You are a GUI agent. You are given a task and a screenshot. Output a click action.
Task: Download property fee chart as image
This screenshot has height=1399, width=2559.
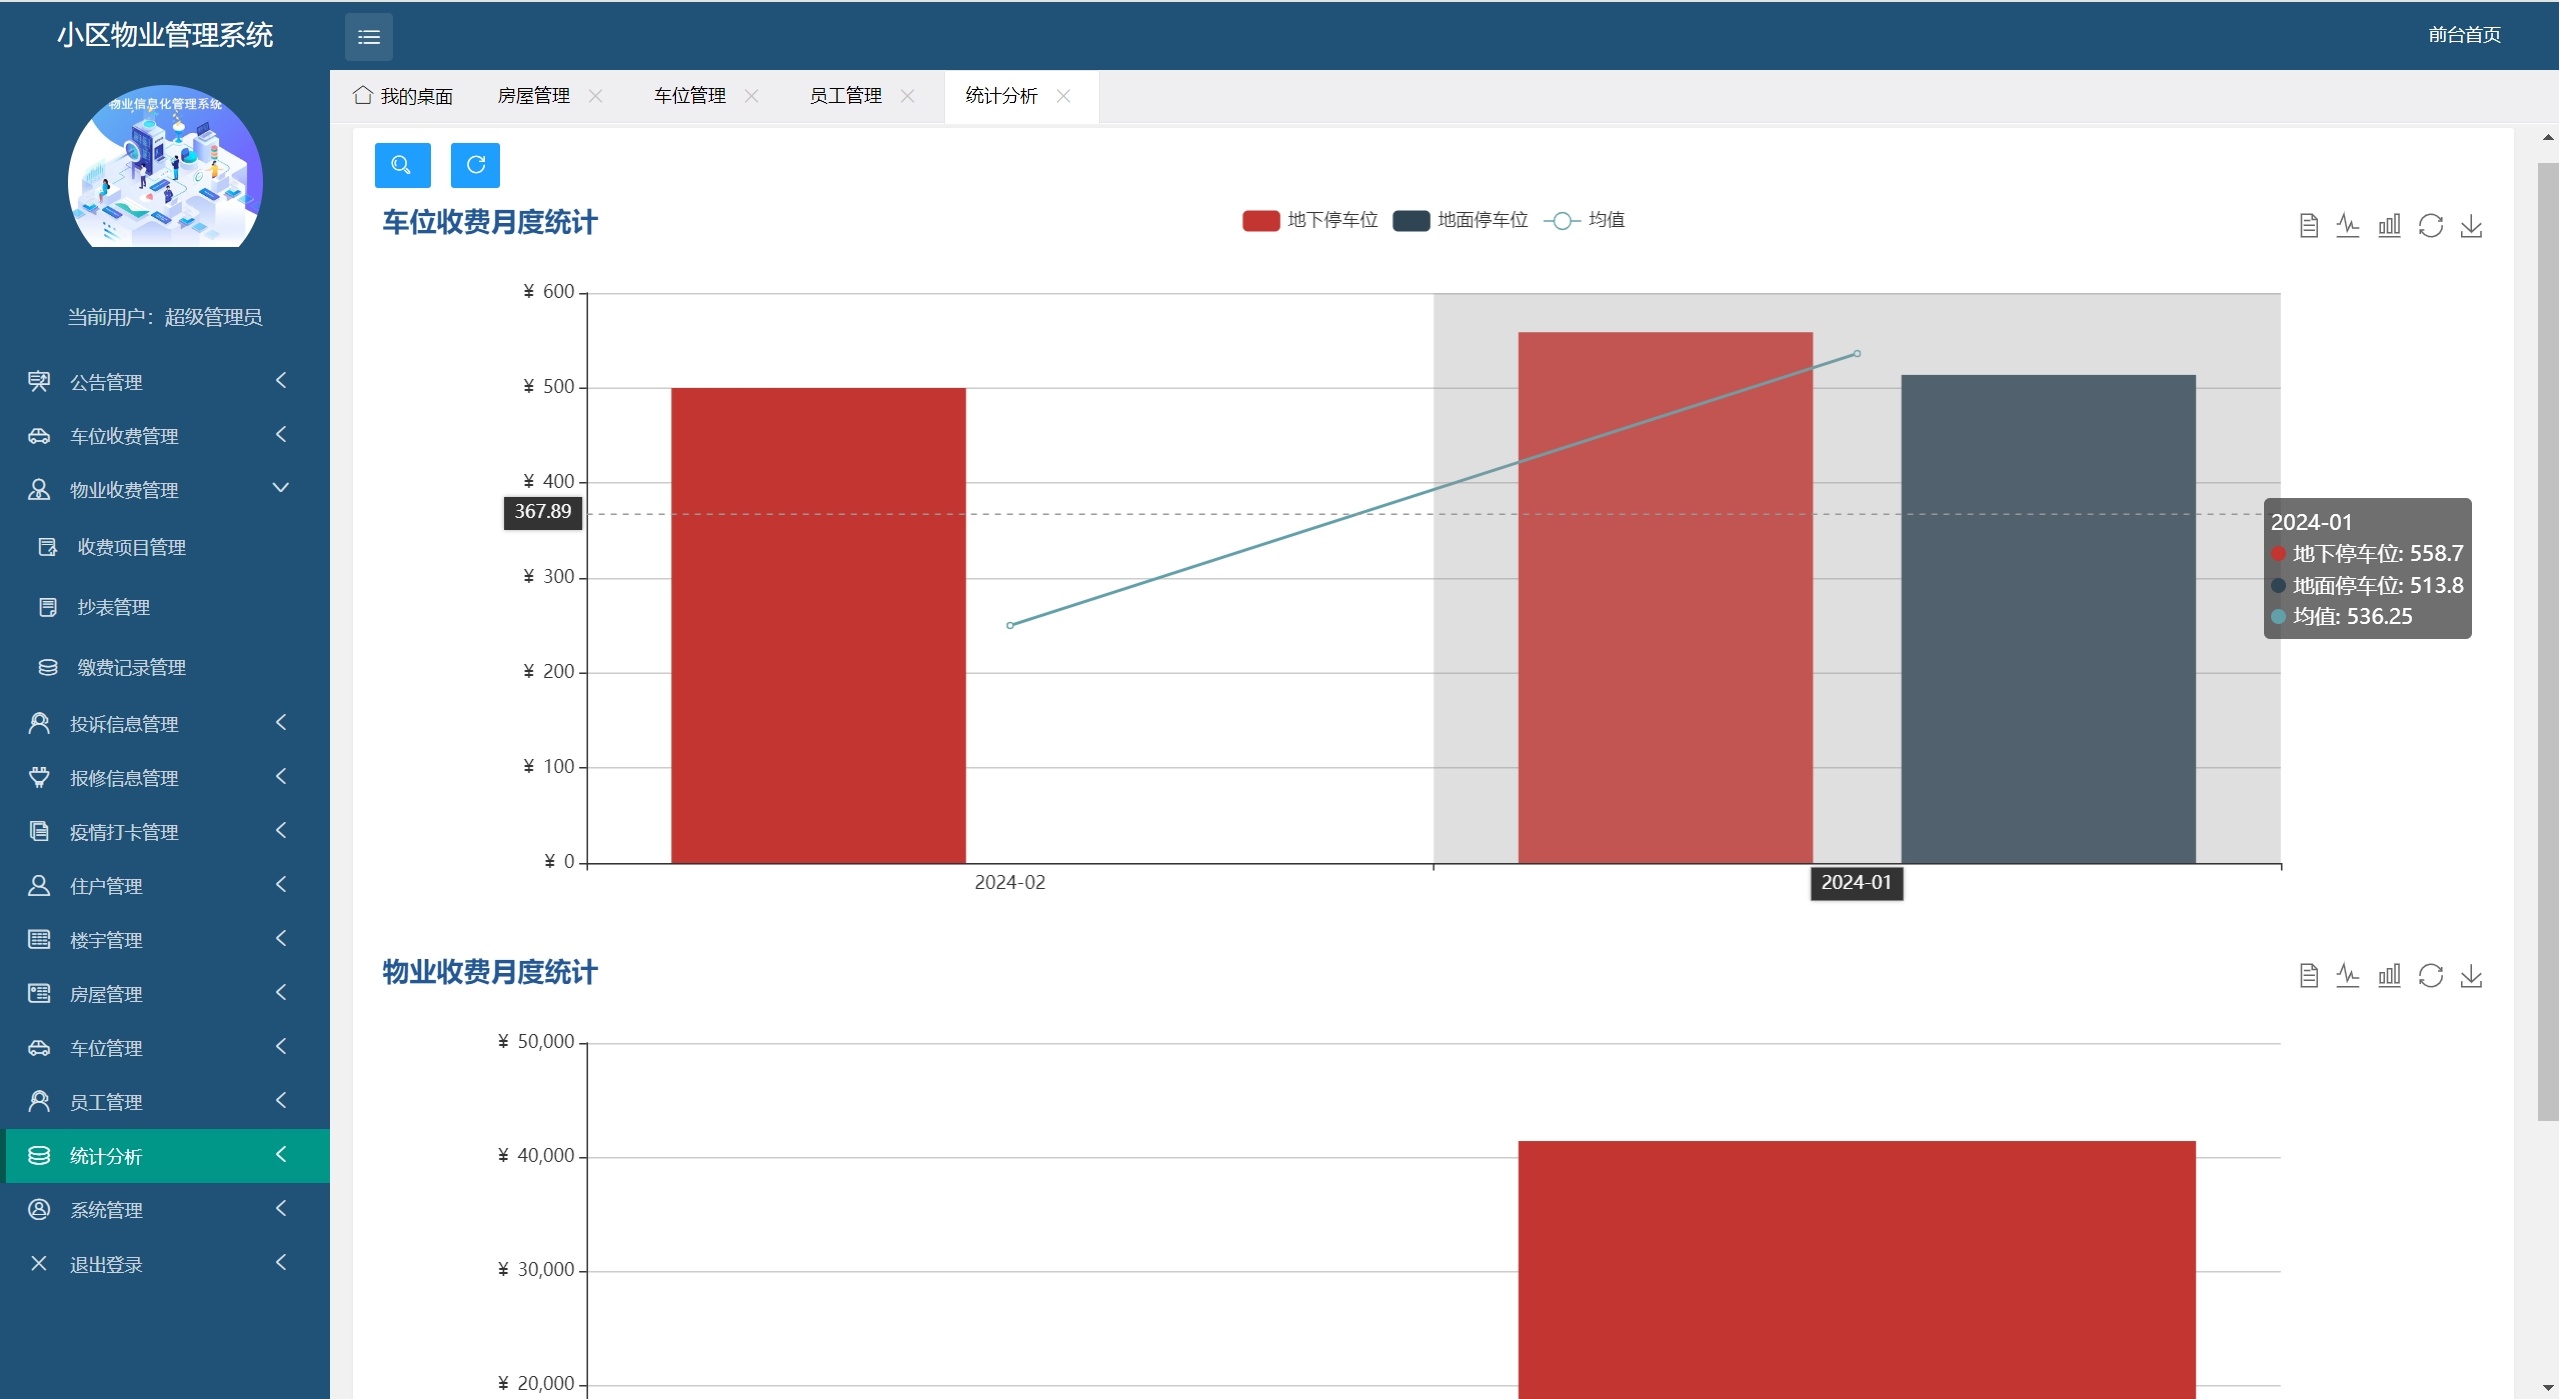[2471, 976]
